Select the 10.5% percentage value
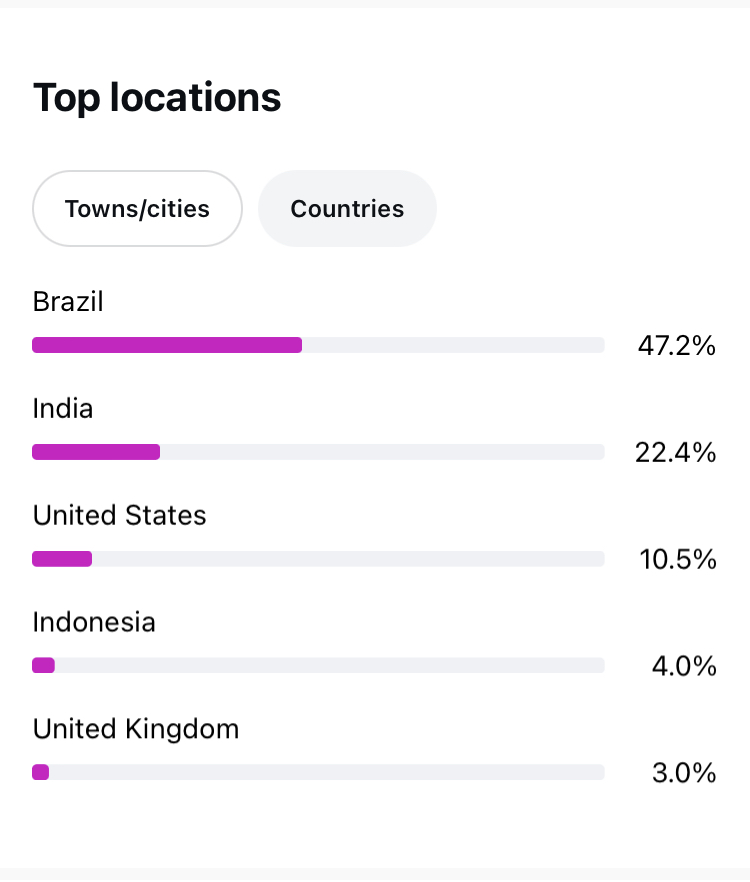Image resolution: width=750 pixels, height=882 pixels. [677, 560]
